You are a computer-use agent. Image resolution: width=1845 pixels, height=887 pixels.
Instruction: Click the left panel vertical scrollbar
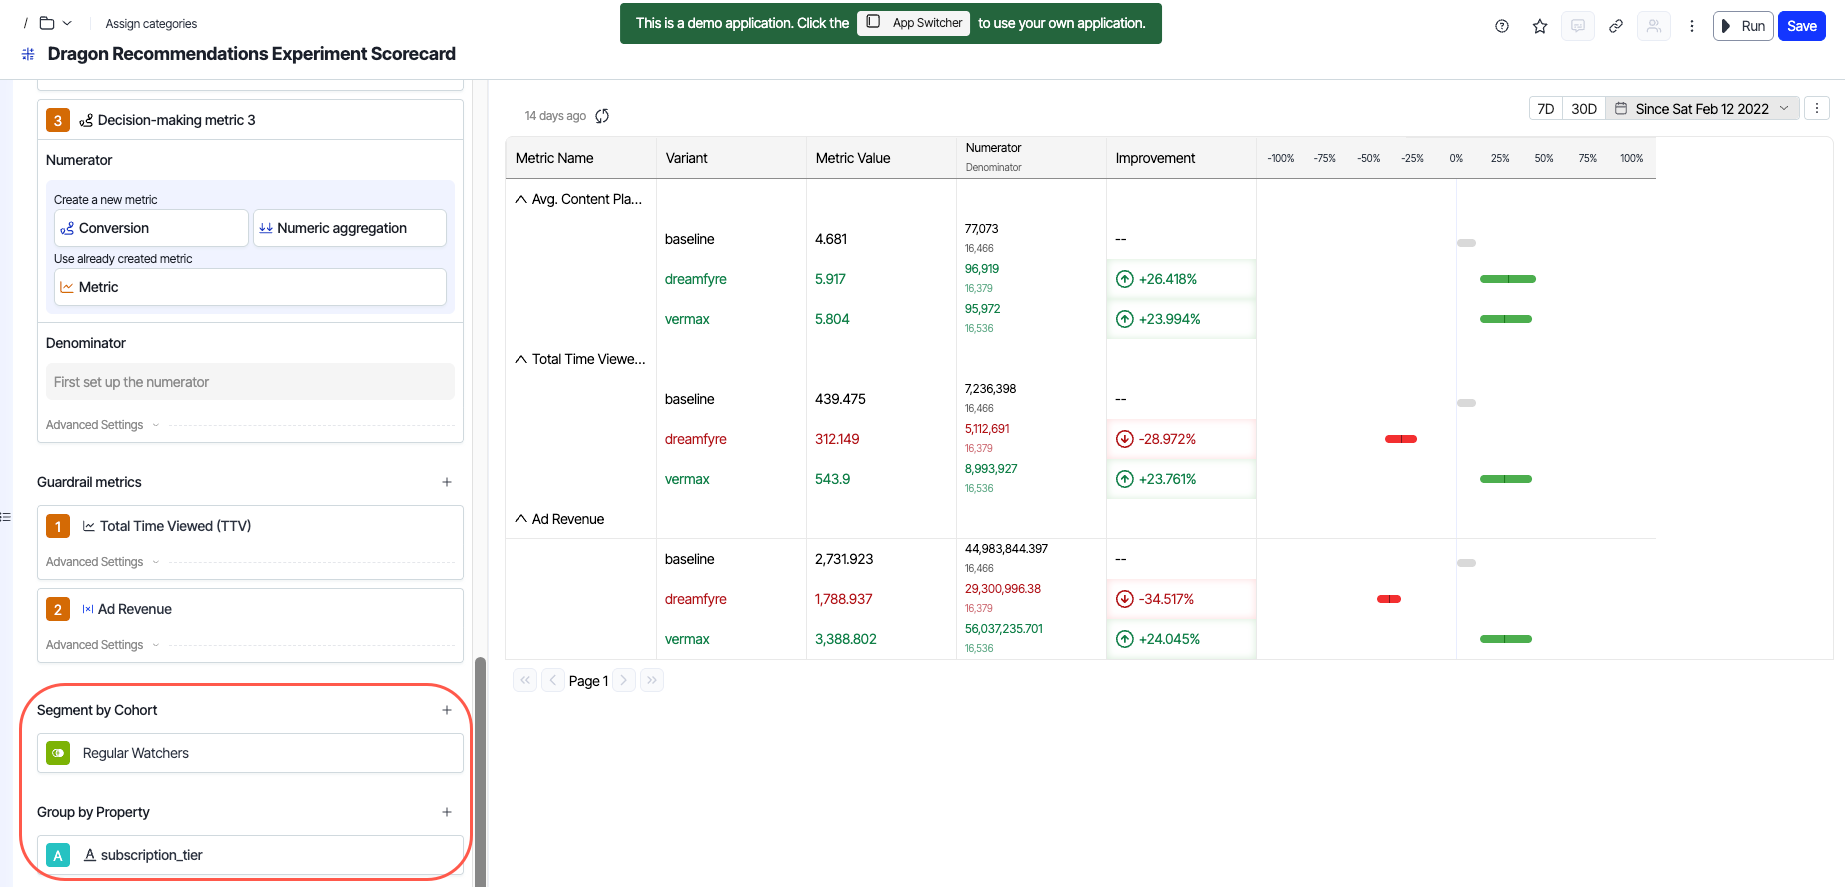[480, 770]
